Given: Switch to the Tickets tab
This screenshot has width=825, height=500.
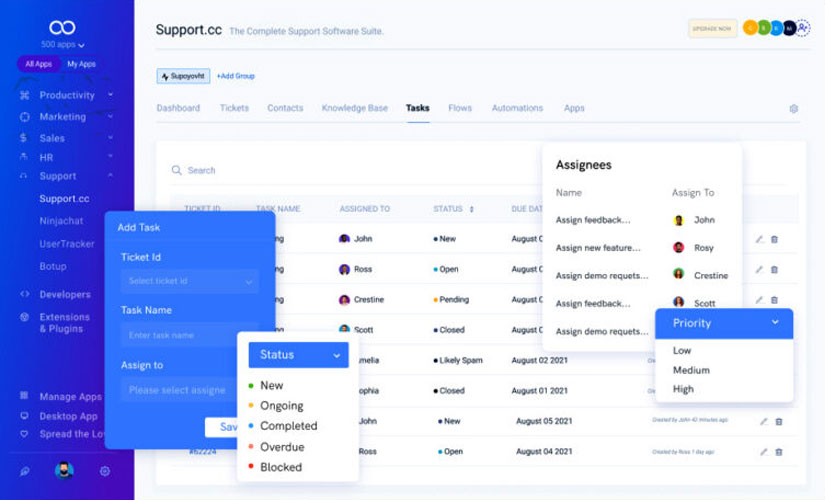Looking at the screenshot, I should [234, 108].
